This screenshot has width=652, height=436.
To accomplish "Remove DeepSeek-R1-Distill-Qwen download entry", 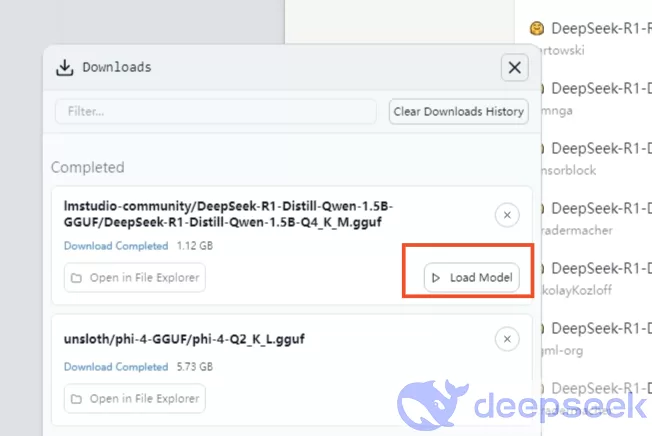I will (507, 215).
